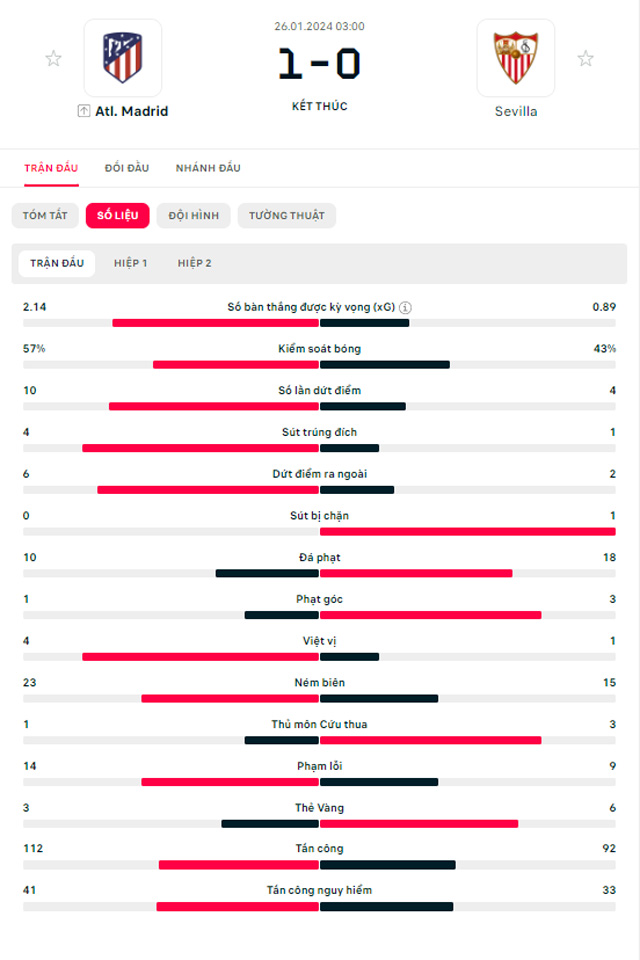
Task: Click the Kiểm soát bóng possession bar
Action: [x=319, y=365]
